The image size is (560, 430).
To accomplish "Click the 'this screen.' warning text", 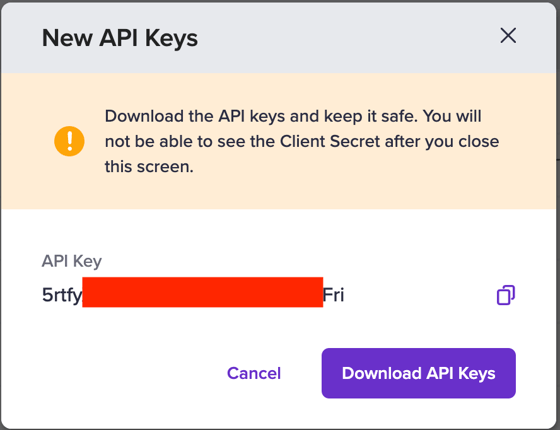I will click(149, 167).
